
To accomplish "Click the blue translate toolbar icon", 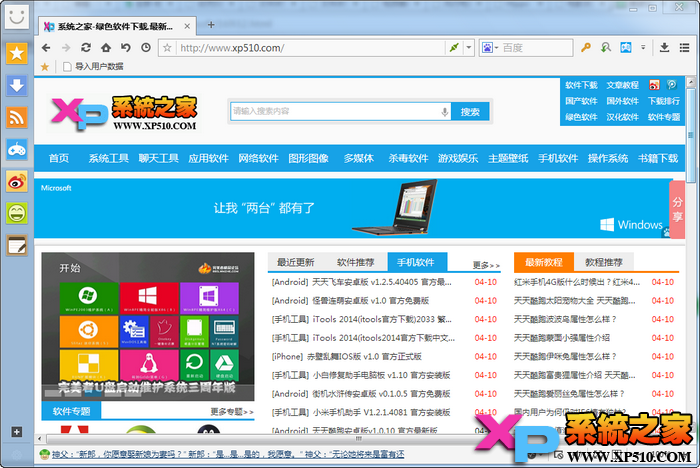I will pyautogui.click(x=626, y=47).
